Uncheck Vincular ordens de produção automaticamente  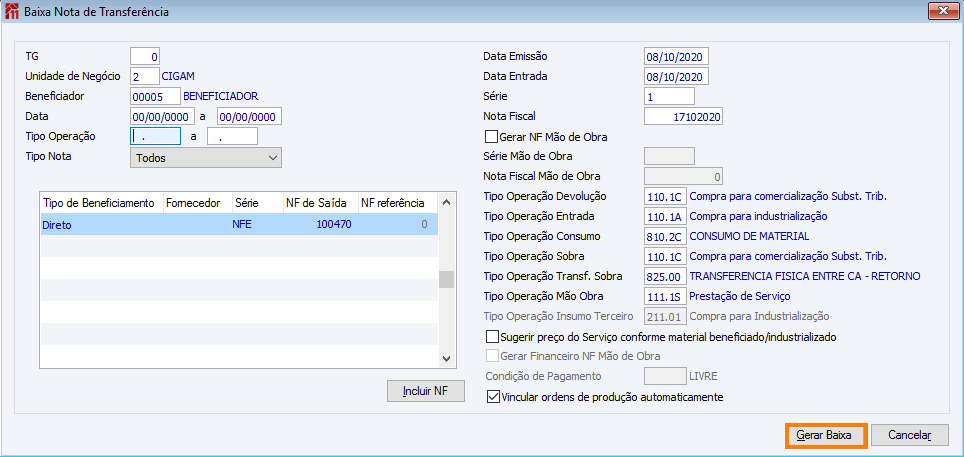point(492,397)
